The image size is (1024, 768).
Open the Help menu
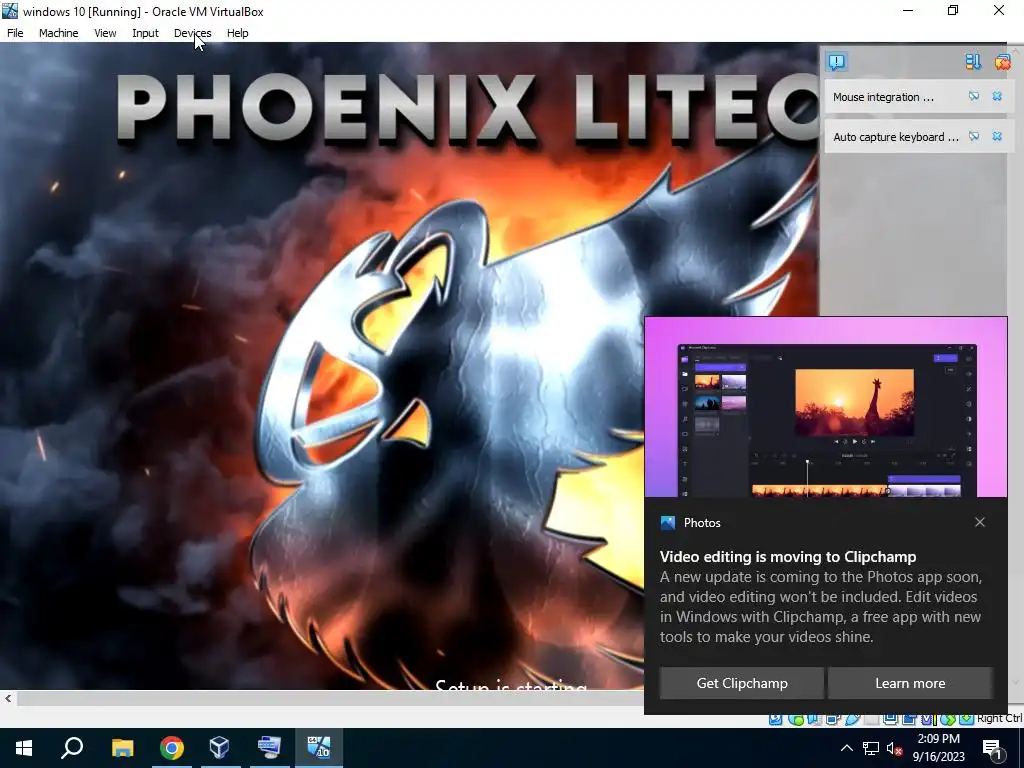pos(238,33)
